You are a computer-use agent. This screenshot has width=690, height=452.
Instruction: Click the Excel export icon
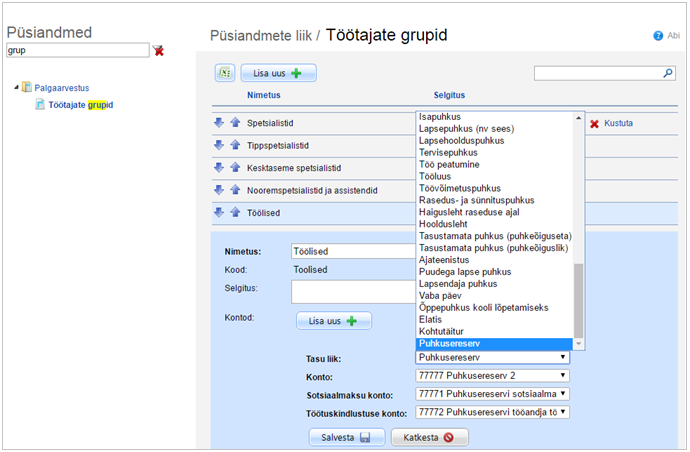(225, 73)
